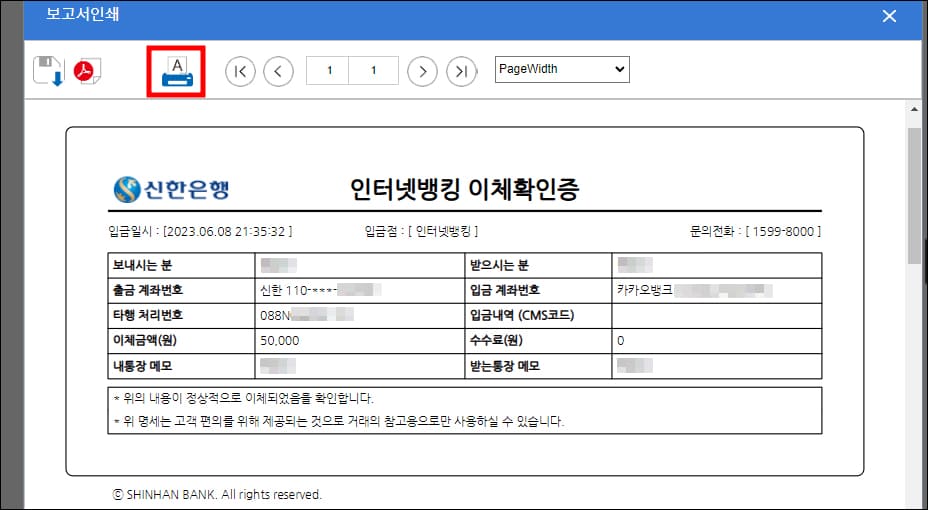928x510 pixels.
Task: Click the 088N processing number value
Action: (x=307, y=315)
